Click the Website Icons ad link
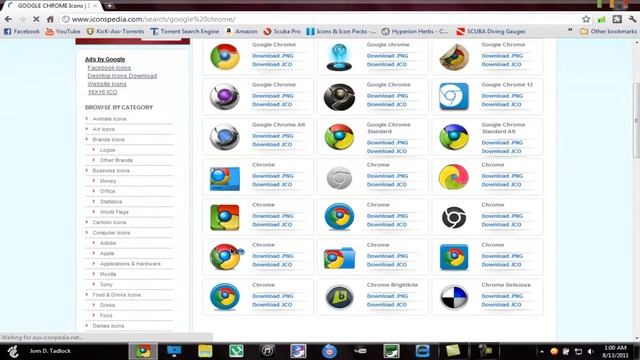640x360 pixels. [x=107, y=84]
